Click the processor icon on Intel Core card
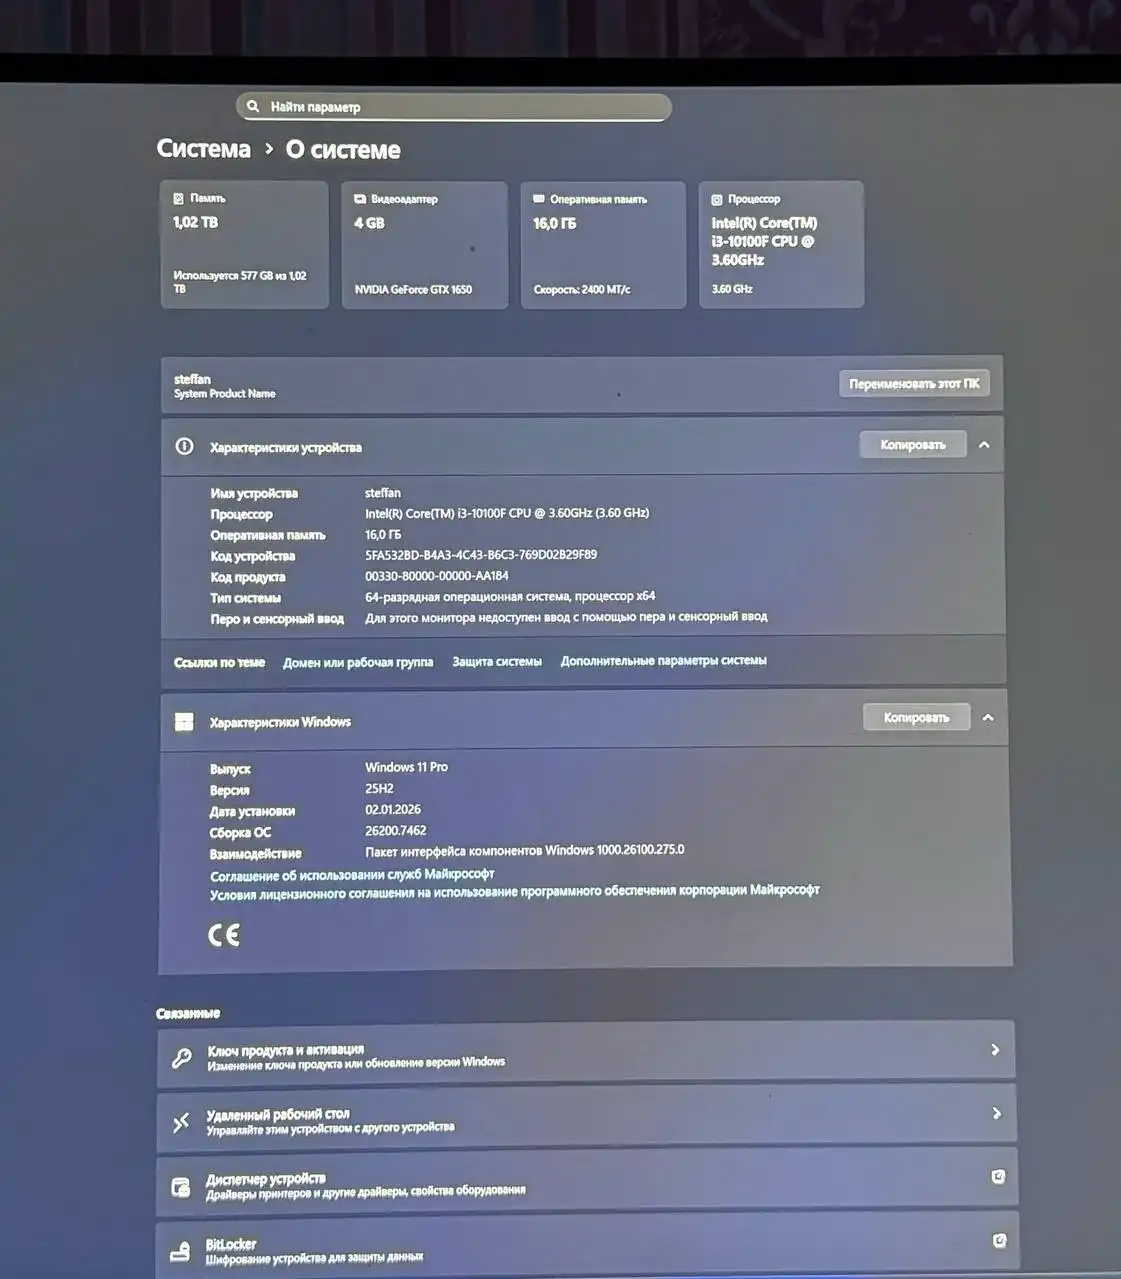Viewport: 1121px width, 1279px height. 718,198
